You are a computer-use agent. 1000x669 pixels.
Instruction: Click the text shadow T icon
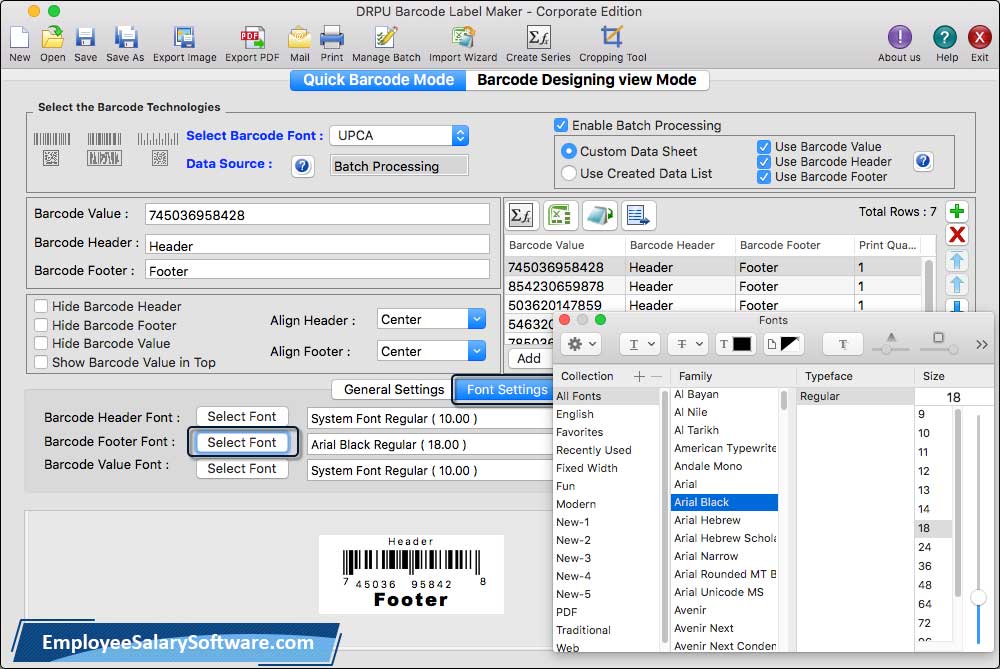842,344
